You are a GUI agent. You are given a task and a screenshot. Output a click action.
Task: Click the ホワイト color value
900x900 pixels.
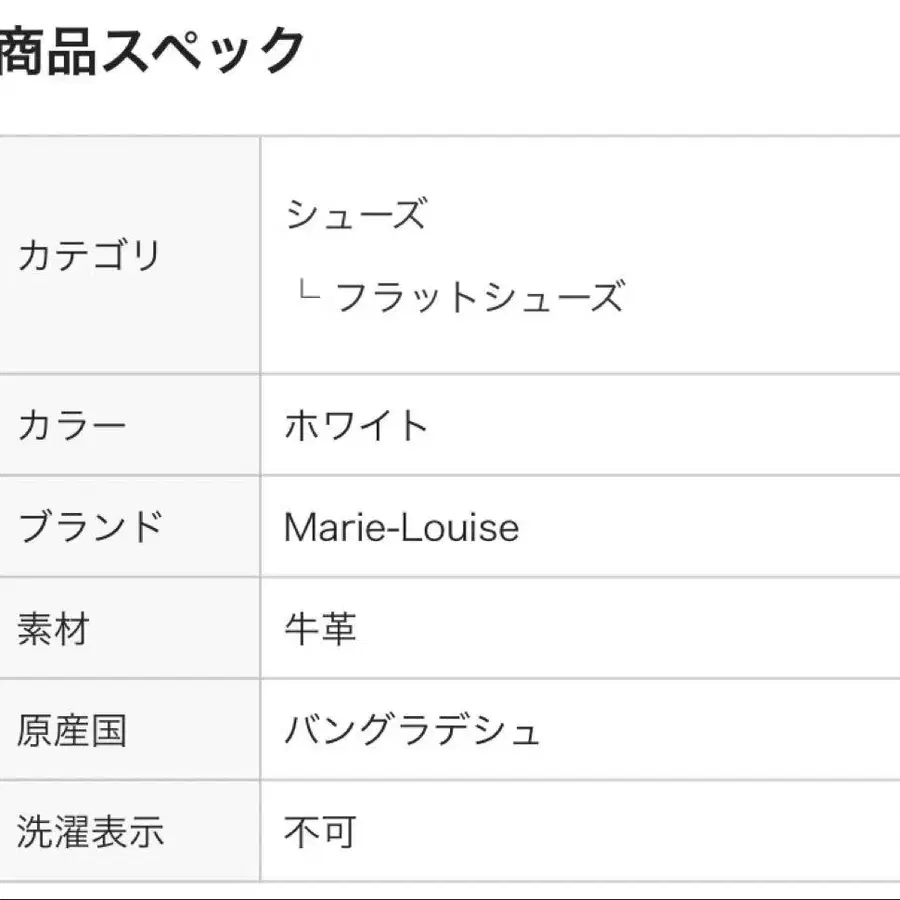pos(356,425)
